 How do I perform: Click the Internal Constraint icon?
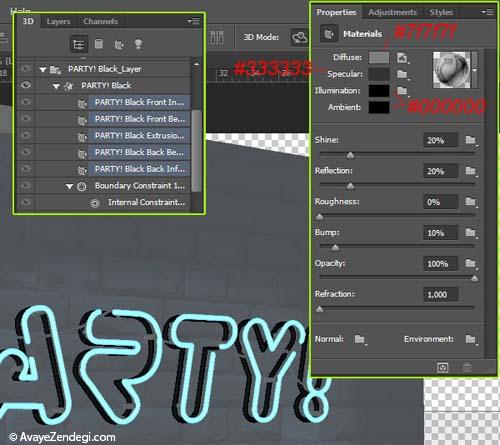(x=95, y=203)
